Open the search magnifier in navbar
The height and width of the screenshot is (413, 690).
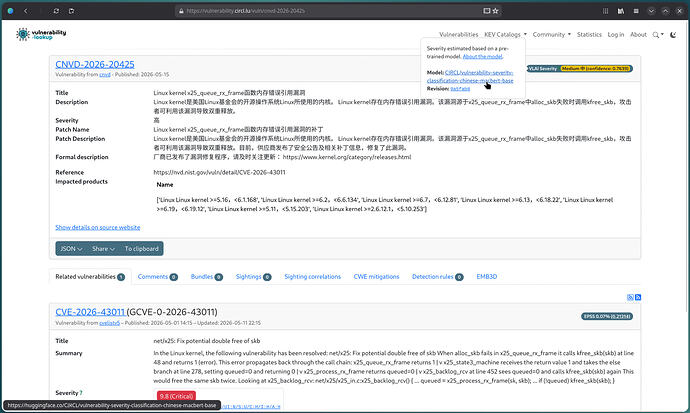point(656,35)
